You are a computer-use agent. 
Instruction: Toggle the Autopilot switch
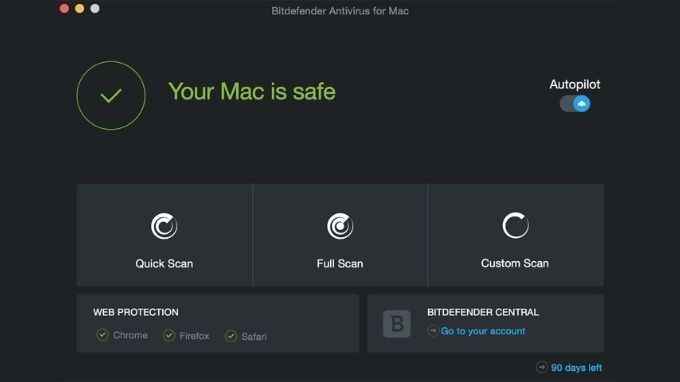575,104
